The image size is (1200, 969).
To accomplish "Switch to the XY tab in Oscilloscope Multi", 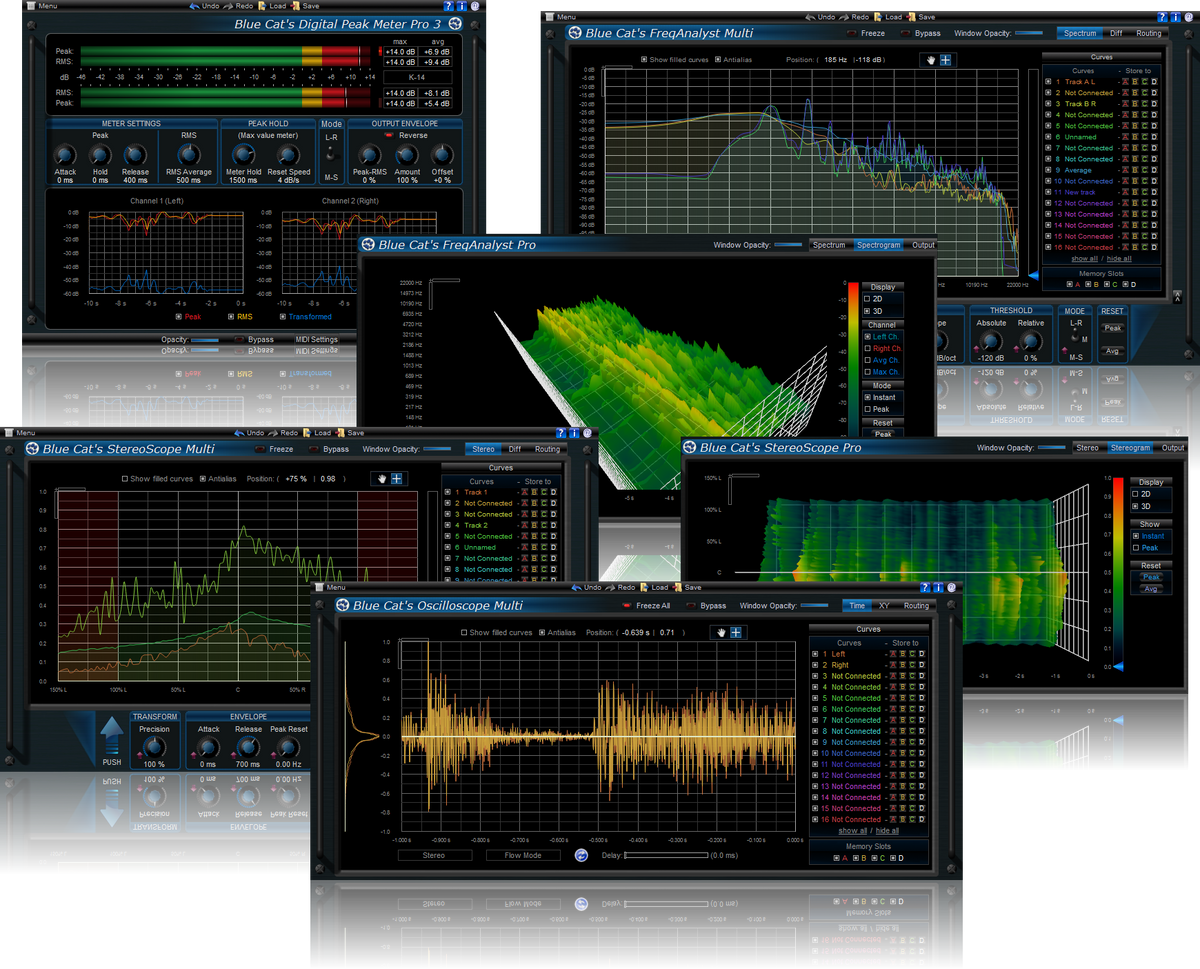I will point(884,606).
